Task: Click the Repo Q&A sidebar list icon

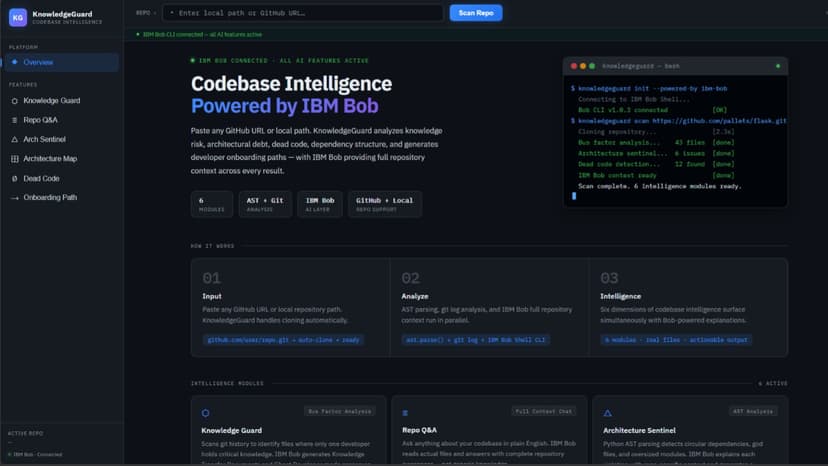Action: tap(15, 120)
